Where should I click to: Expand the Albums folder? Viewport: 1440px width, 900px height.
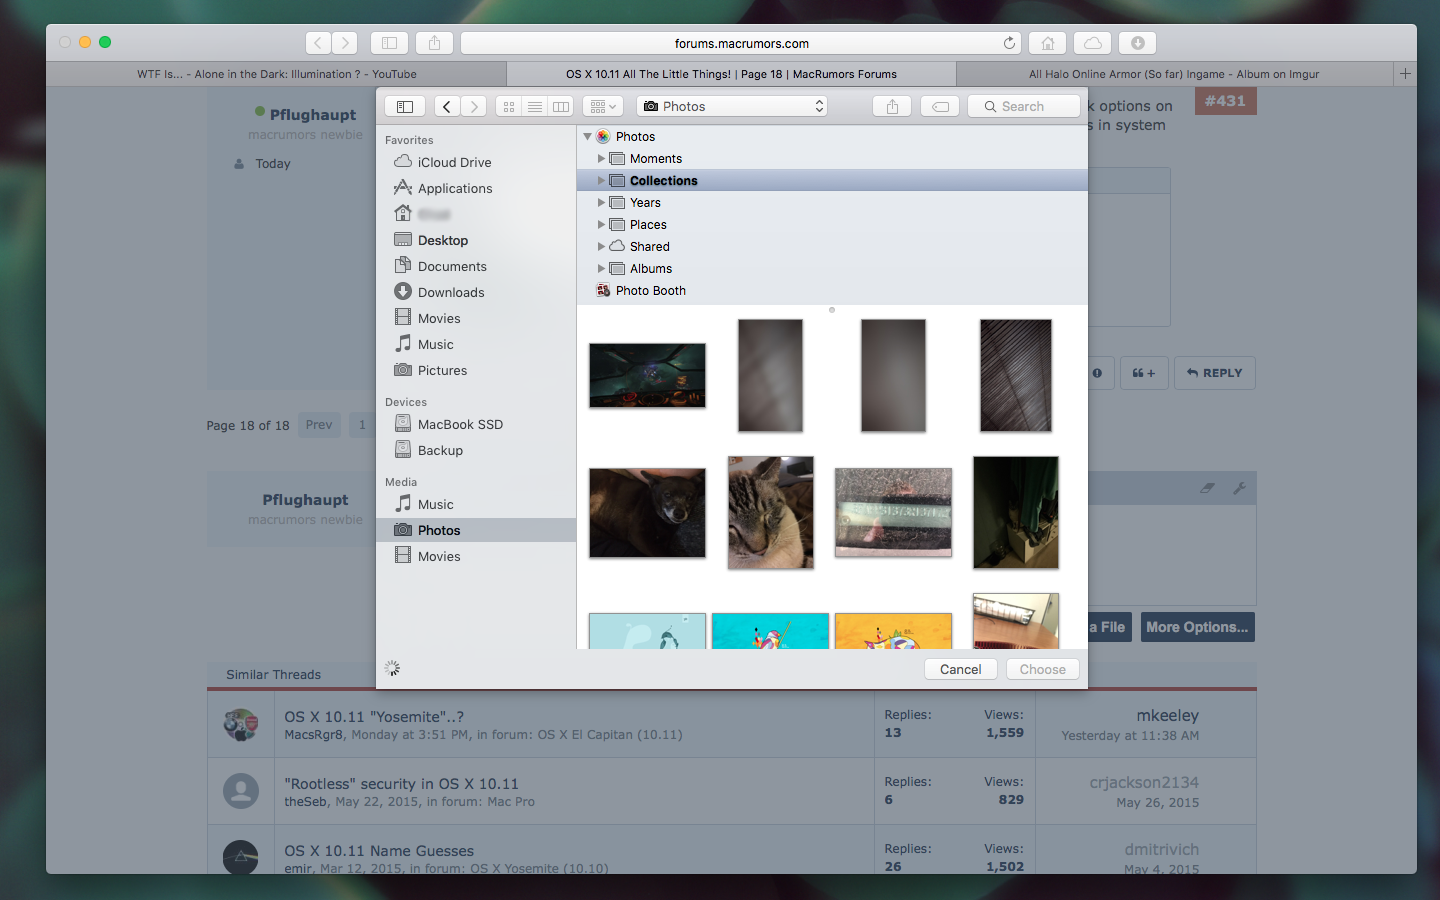click(x=601, y=269)
